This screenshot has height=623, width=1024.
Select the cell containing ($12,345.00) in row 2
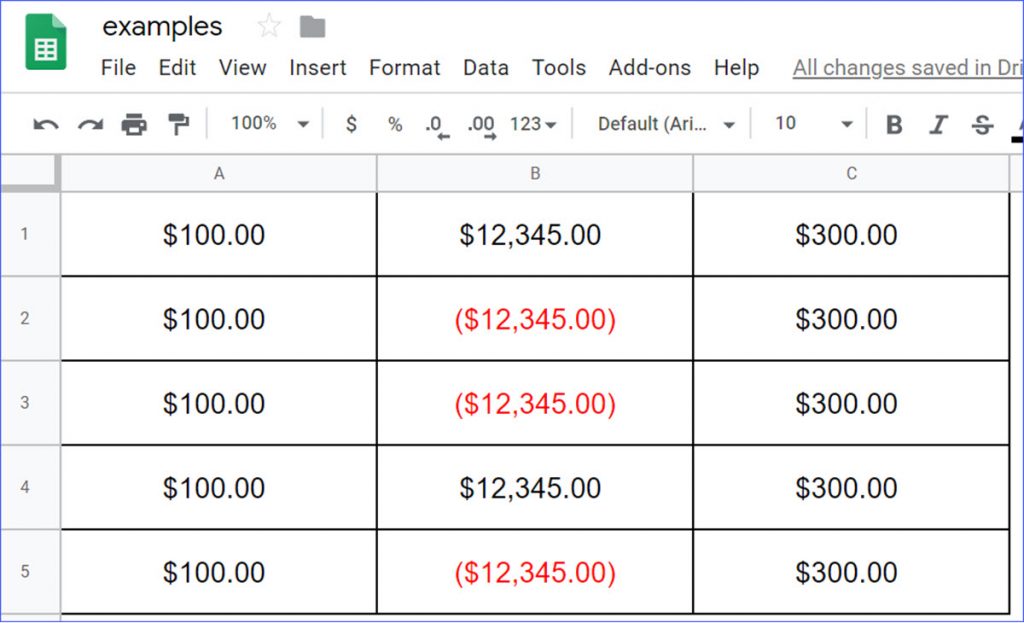pos(534,319)
